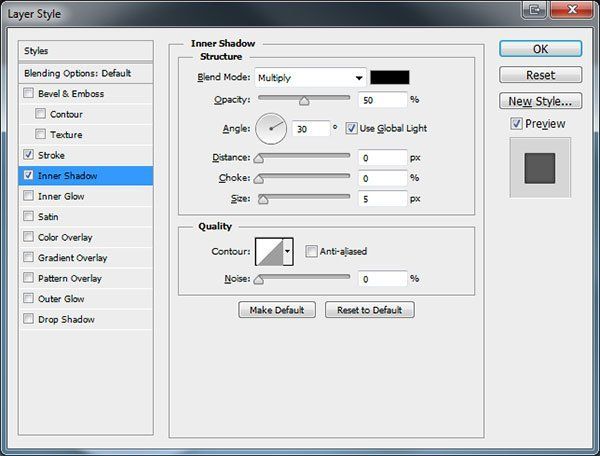Click Make Default button
The height and width of the screenshot is (456, 600).
tap(277, 310)
